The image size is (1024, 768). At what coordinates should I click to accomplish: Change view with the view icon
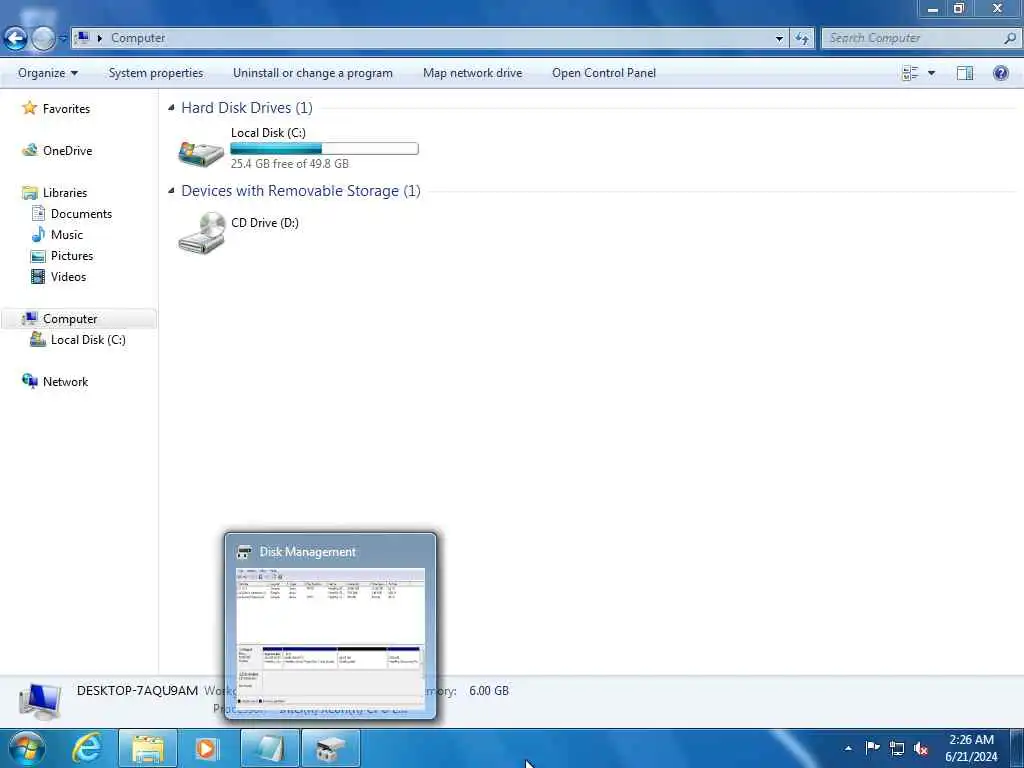[910, 73]
